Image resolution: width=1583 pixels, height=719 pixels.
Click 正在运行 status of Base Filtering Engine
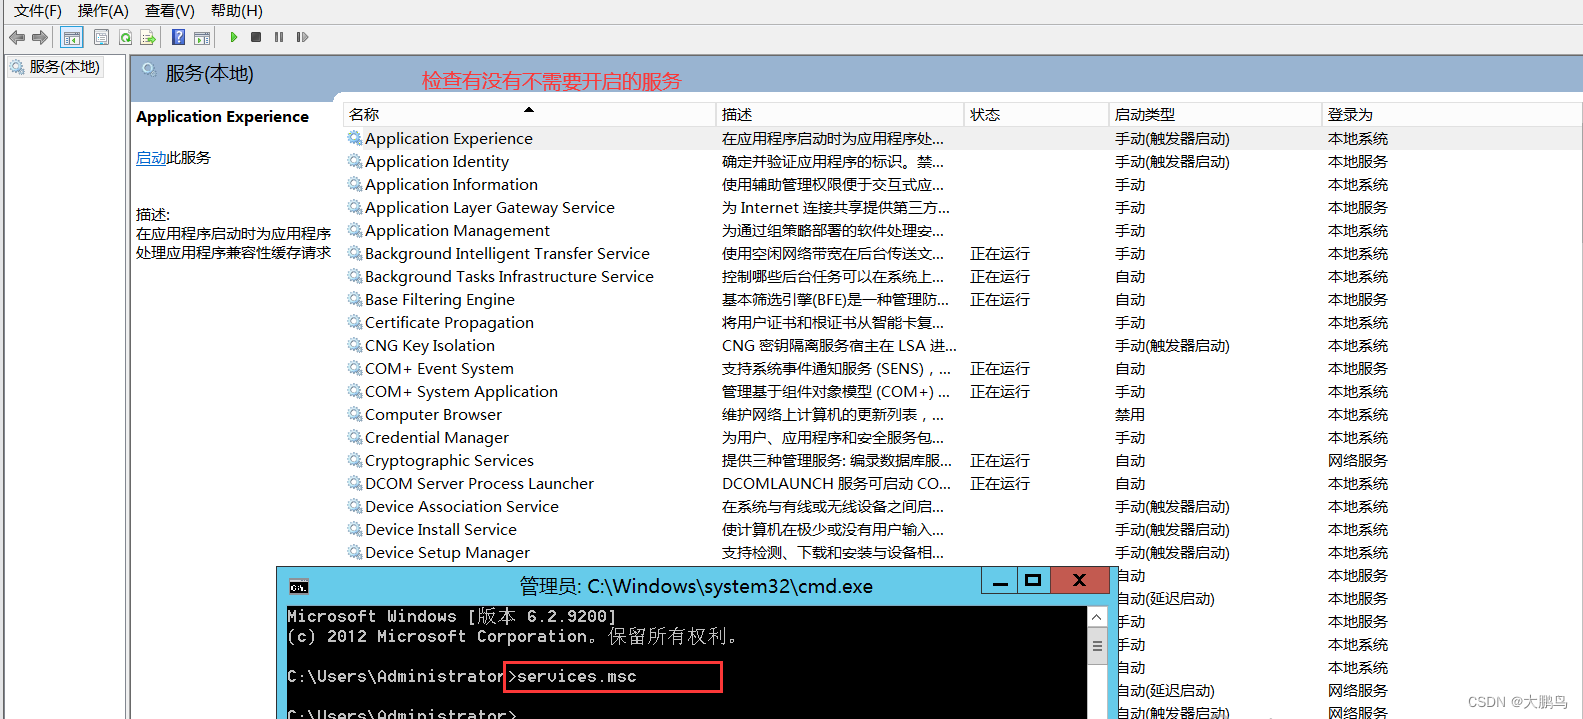(1000, 300)
